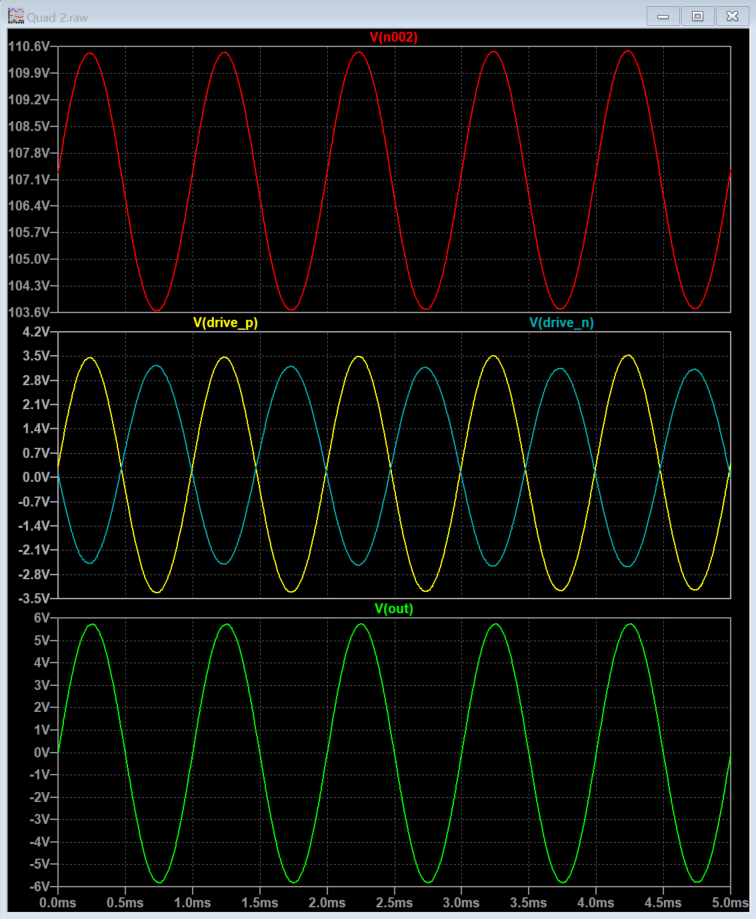Click the -3.5V axis label

click(x=33, y=599)
